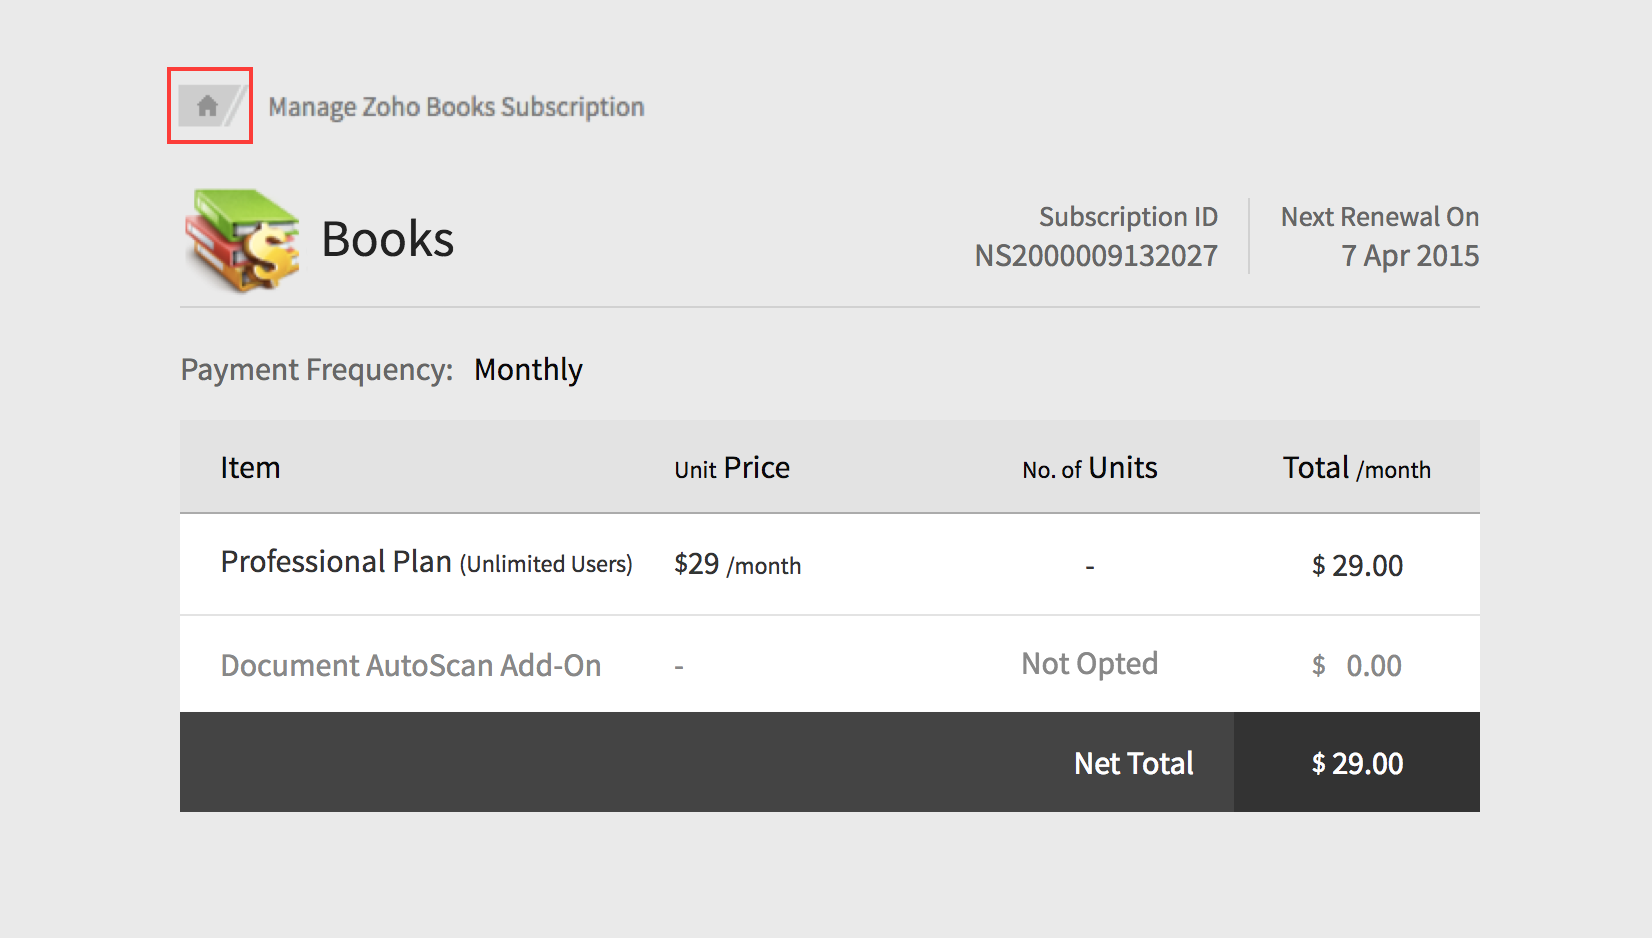Click the Monthly payment frequency value
This screenshot has height=938, width=1652.
click(x=528, y=370)
